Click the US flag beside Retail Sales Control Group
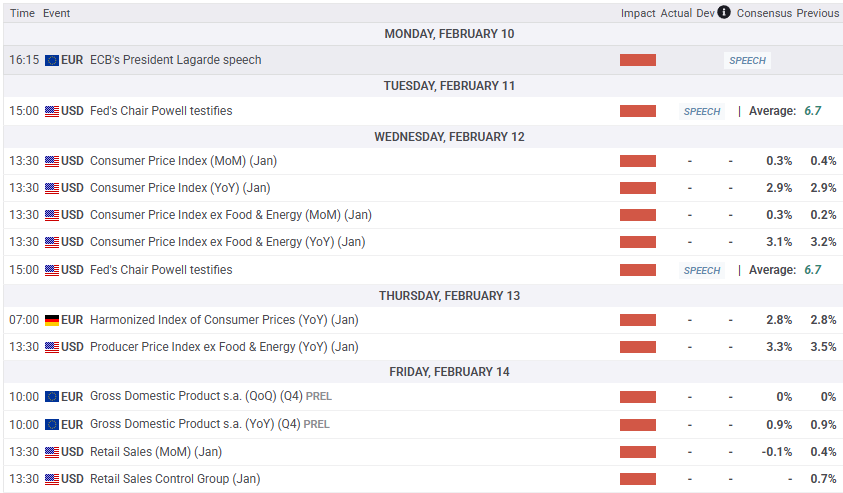The image size is (843, 493). (x=52, y=479)
